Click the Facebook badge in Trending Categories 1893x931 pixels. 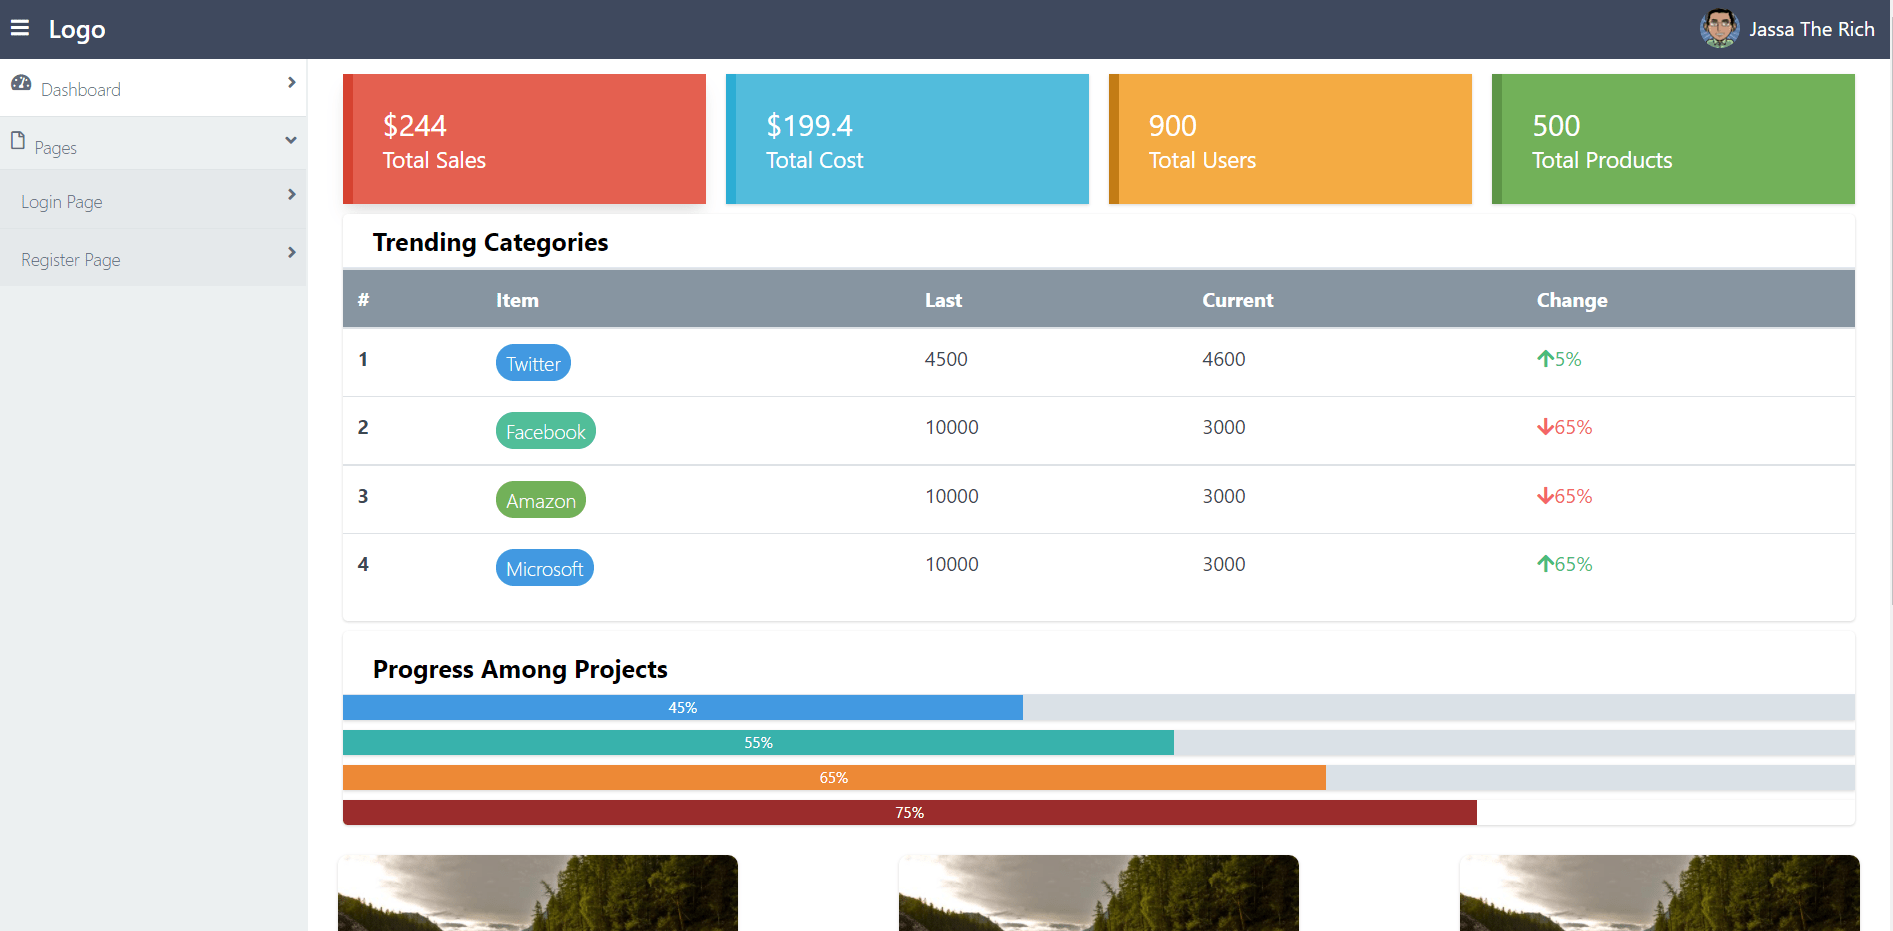(x=545, y=431)
